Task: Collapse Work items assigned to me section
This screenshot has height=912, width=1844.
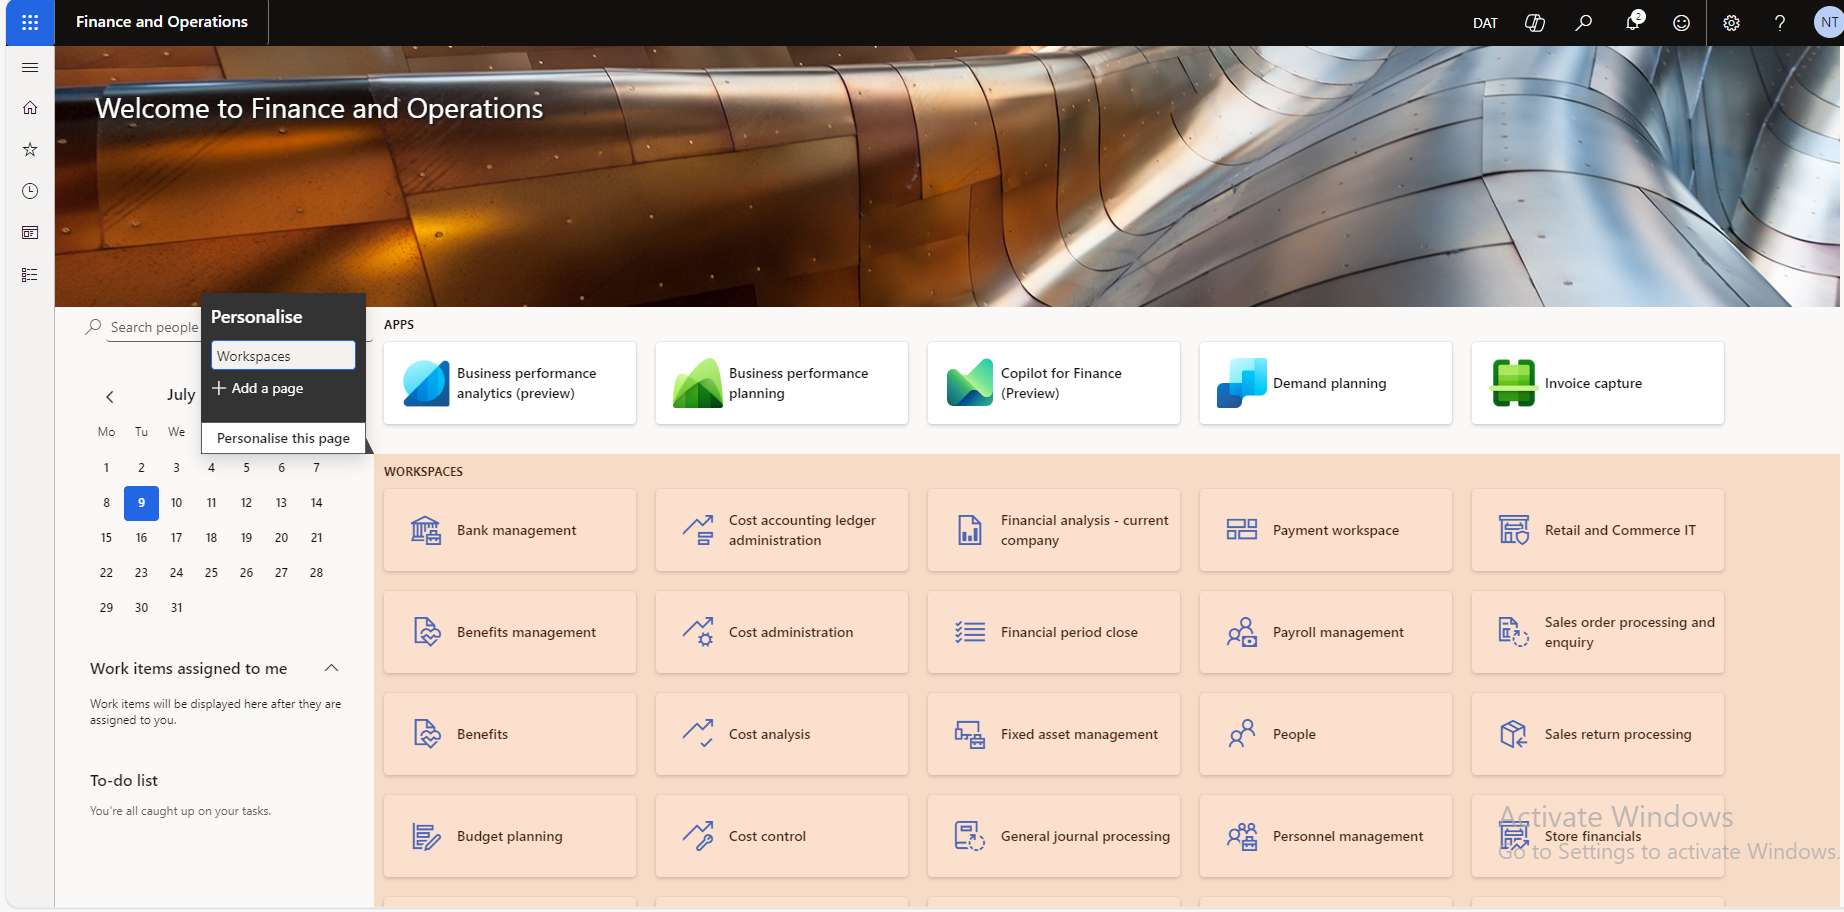Action: [332, 668]
